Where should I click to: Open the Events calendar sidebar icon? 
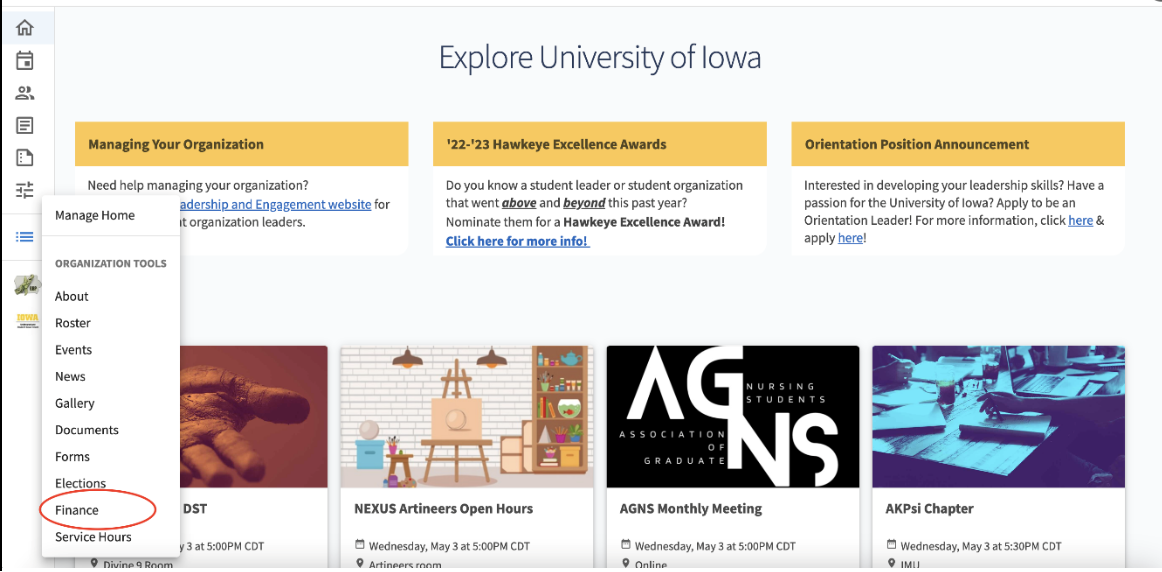[x=25, y=61]
